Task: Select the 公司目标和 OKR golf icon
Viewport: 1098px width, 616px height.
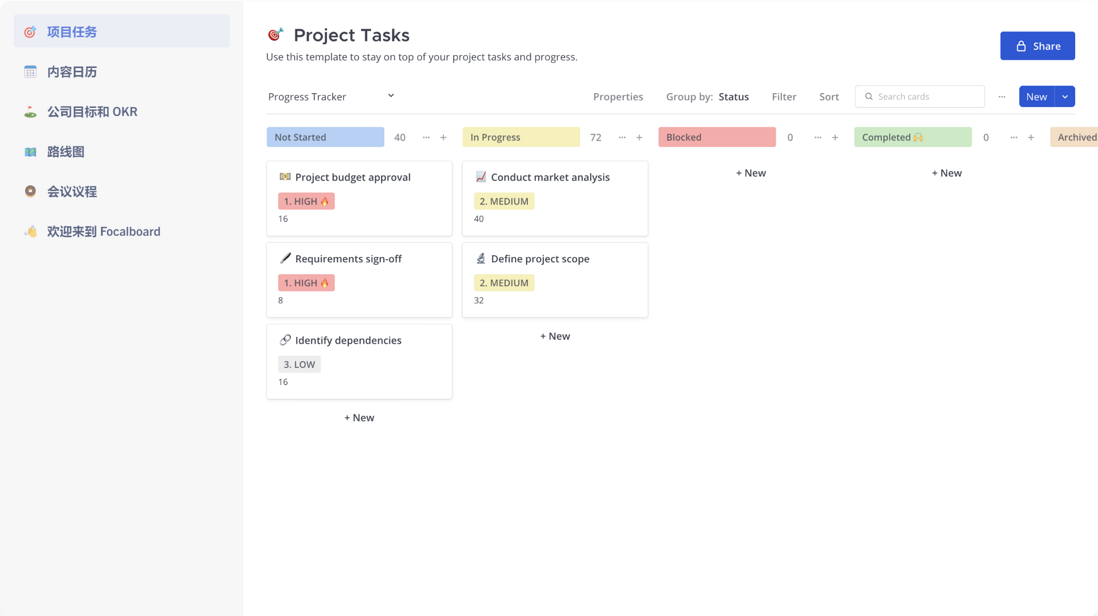Action: pyautogui.click(x=30, y=111)
